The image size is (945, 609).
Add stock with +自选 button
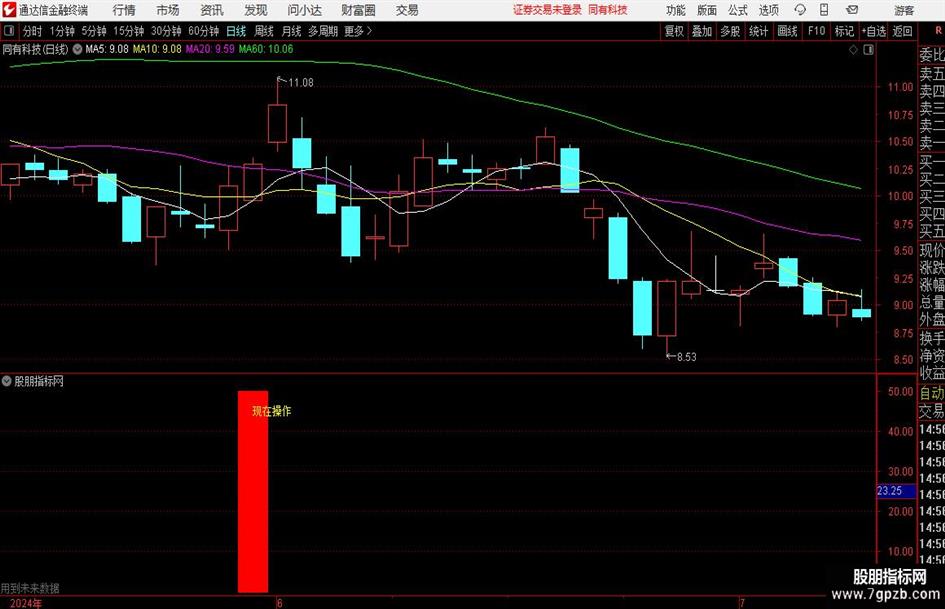tap(873, 31)
